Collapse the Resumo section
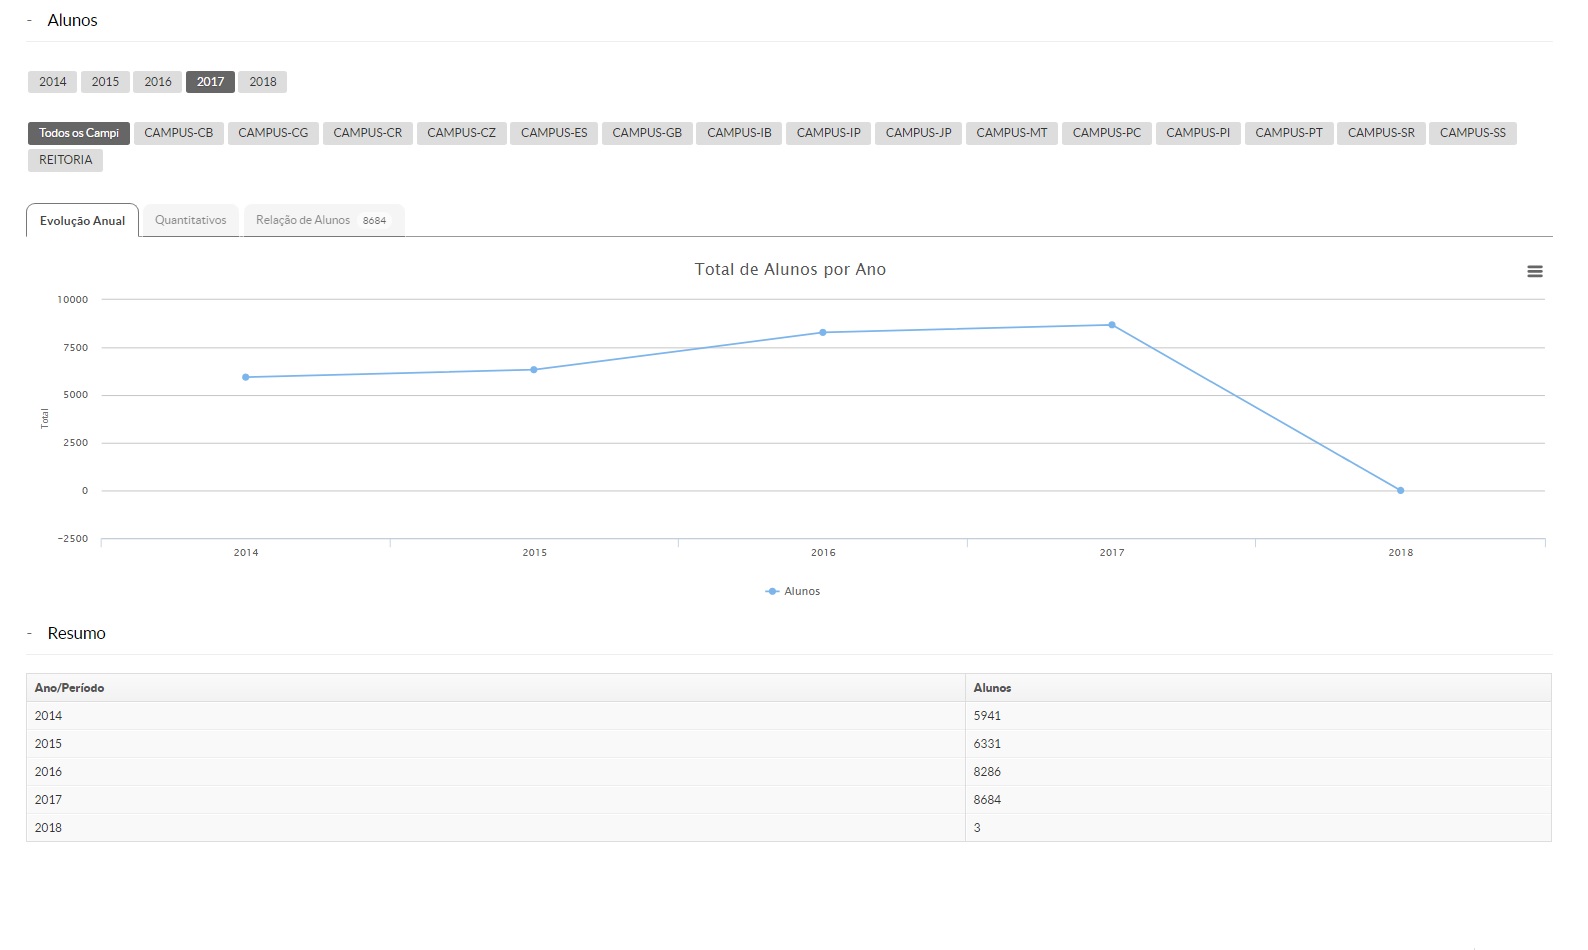The width and height of the screenshot is (1588, 950). coord(30,634)
